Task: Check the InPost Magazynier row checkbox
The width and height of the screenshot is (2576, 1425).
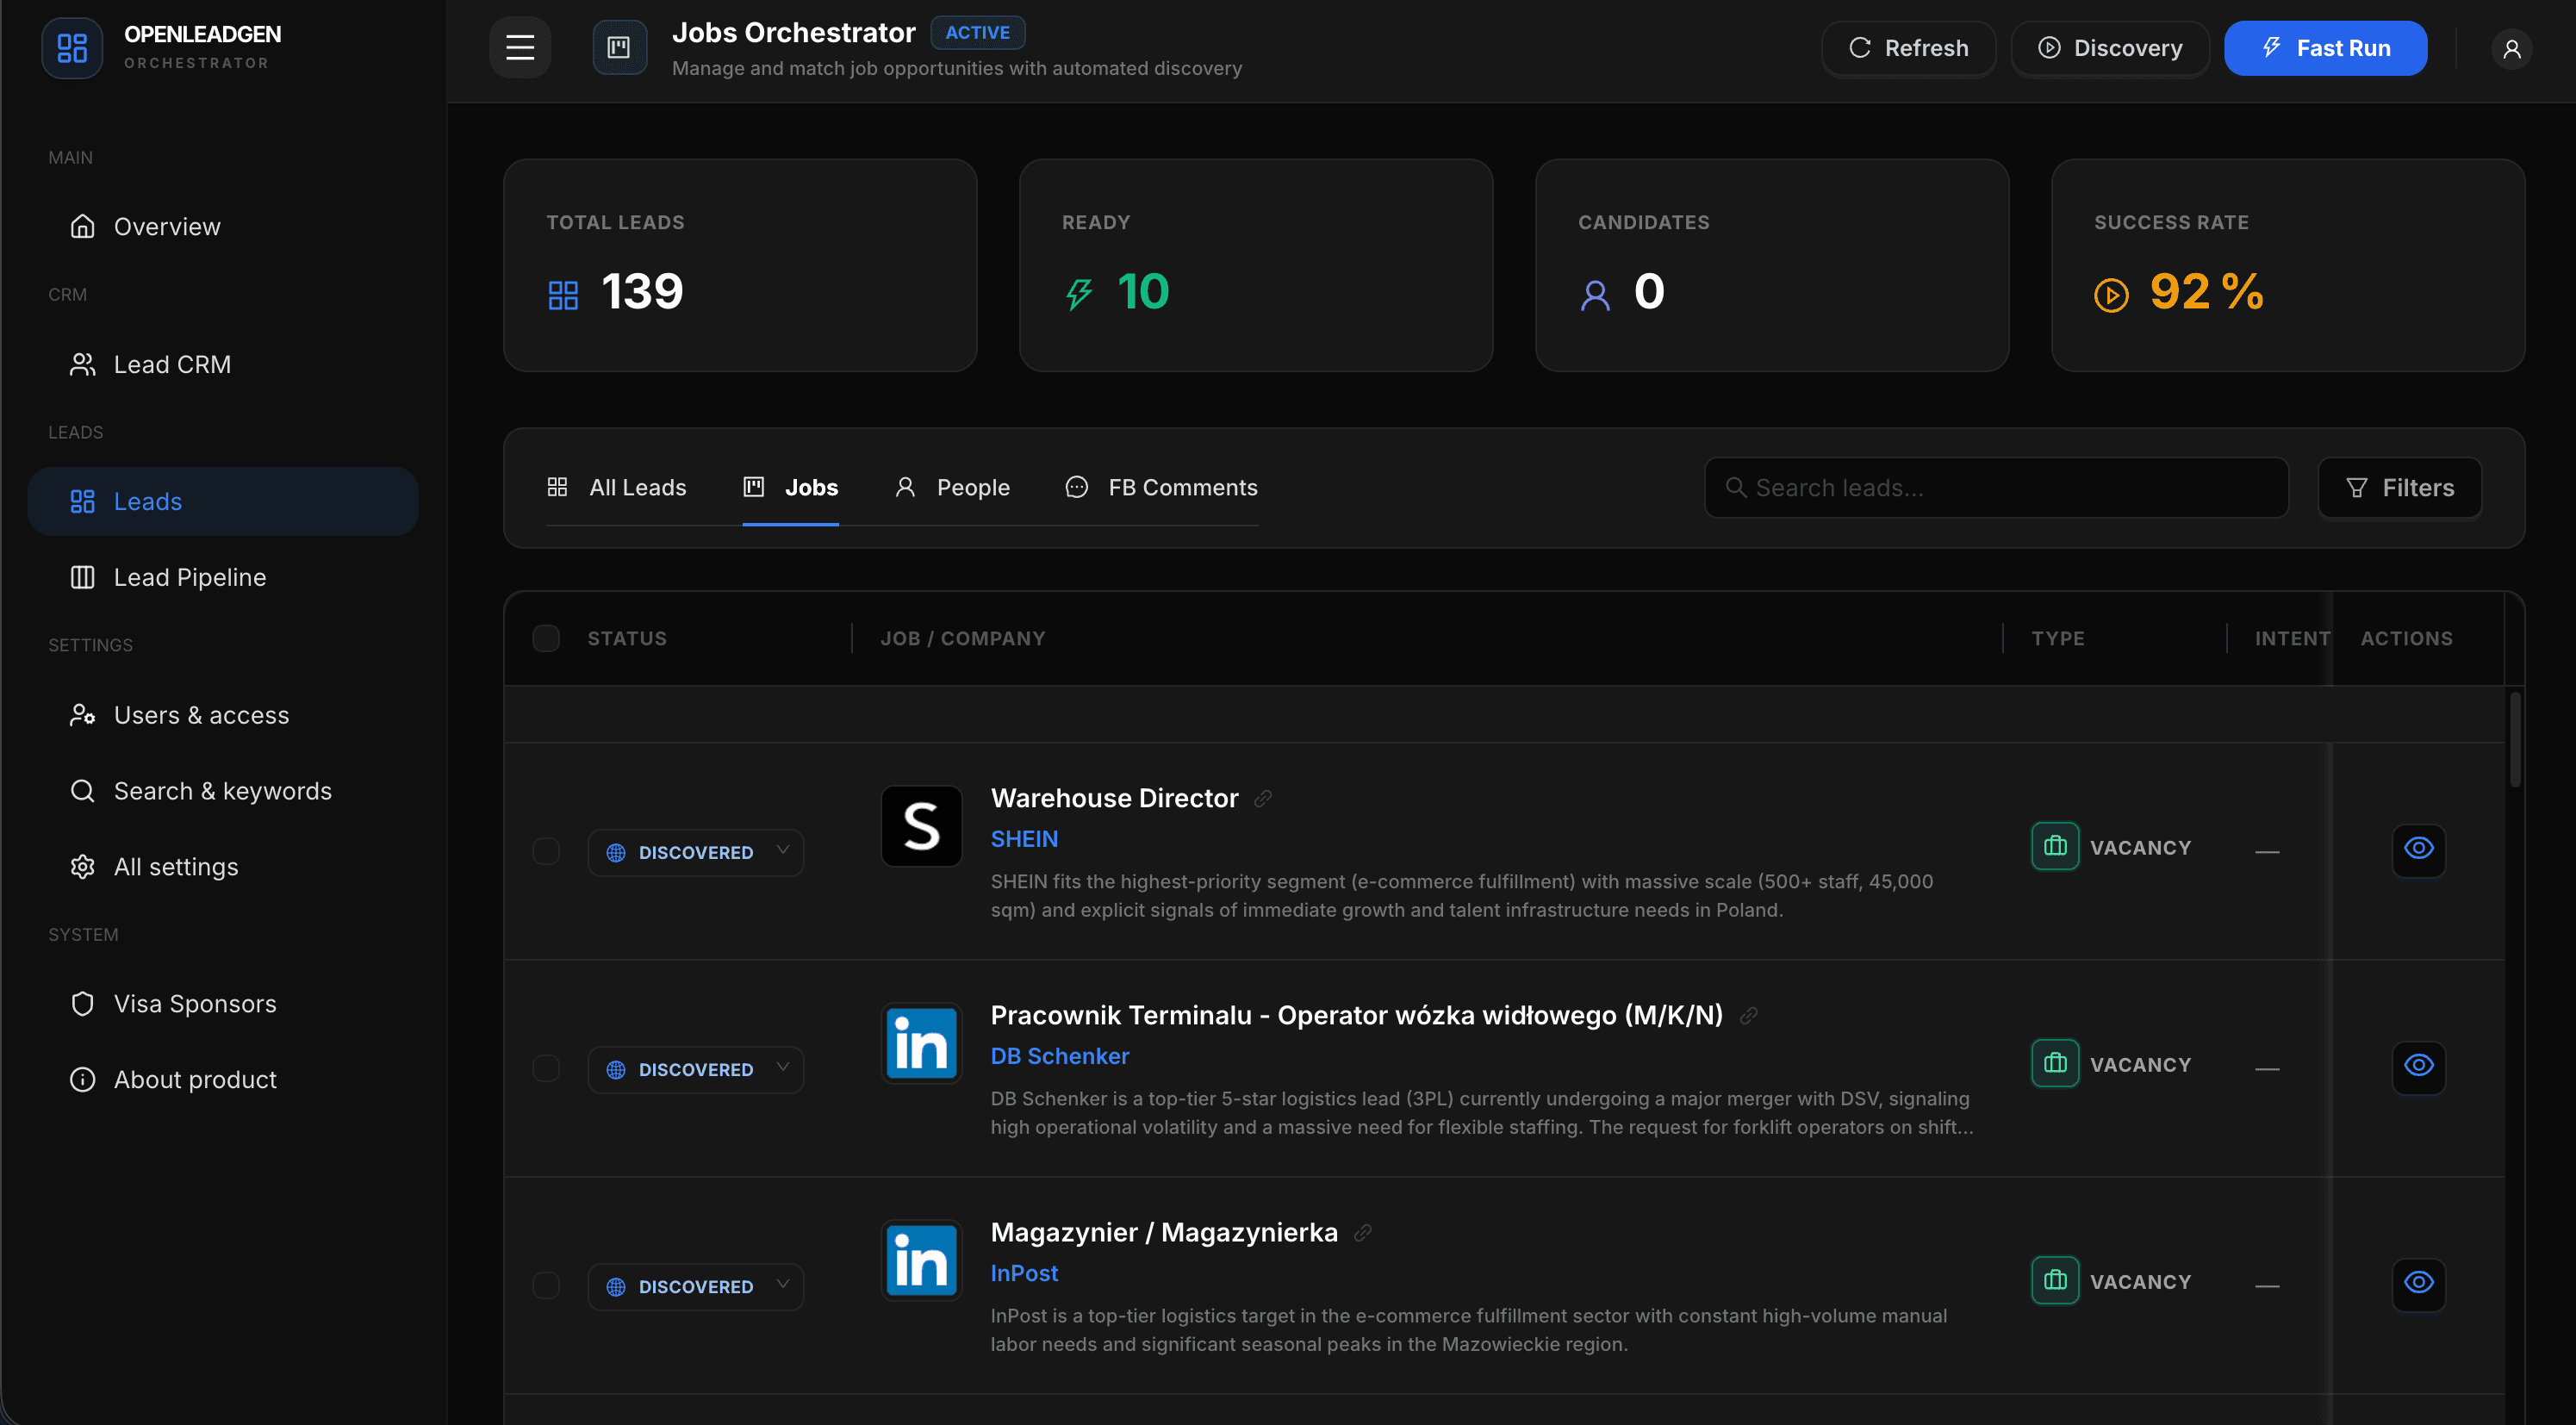Action: click(546, 1285)
